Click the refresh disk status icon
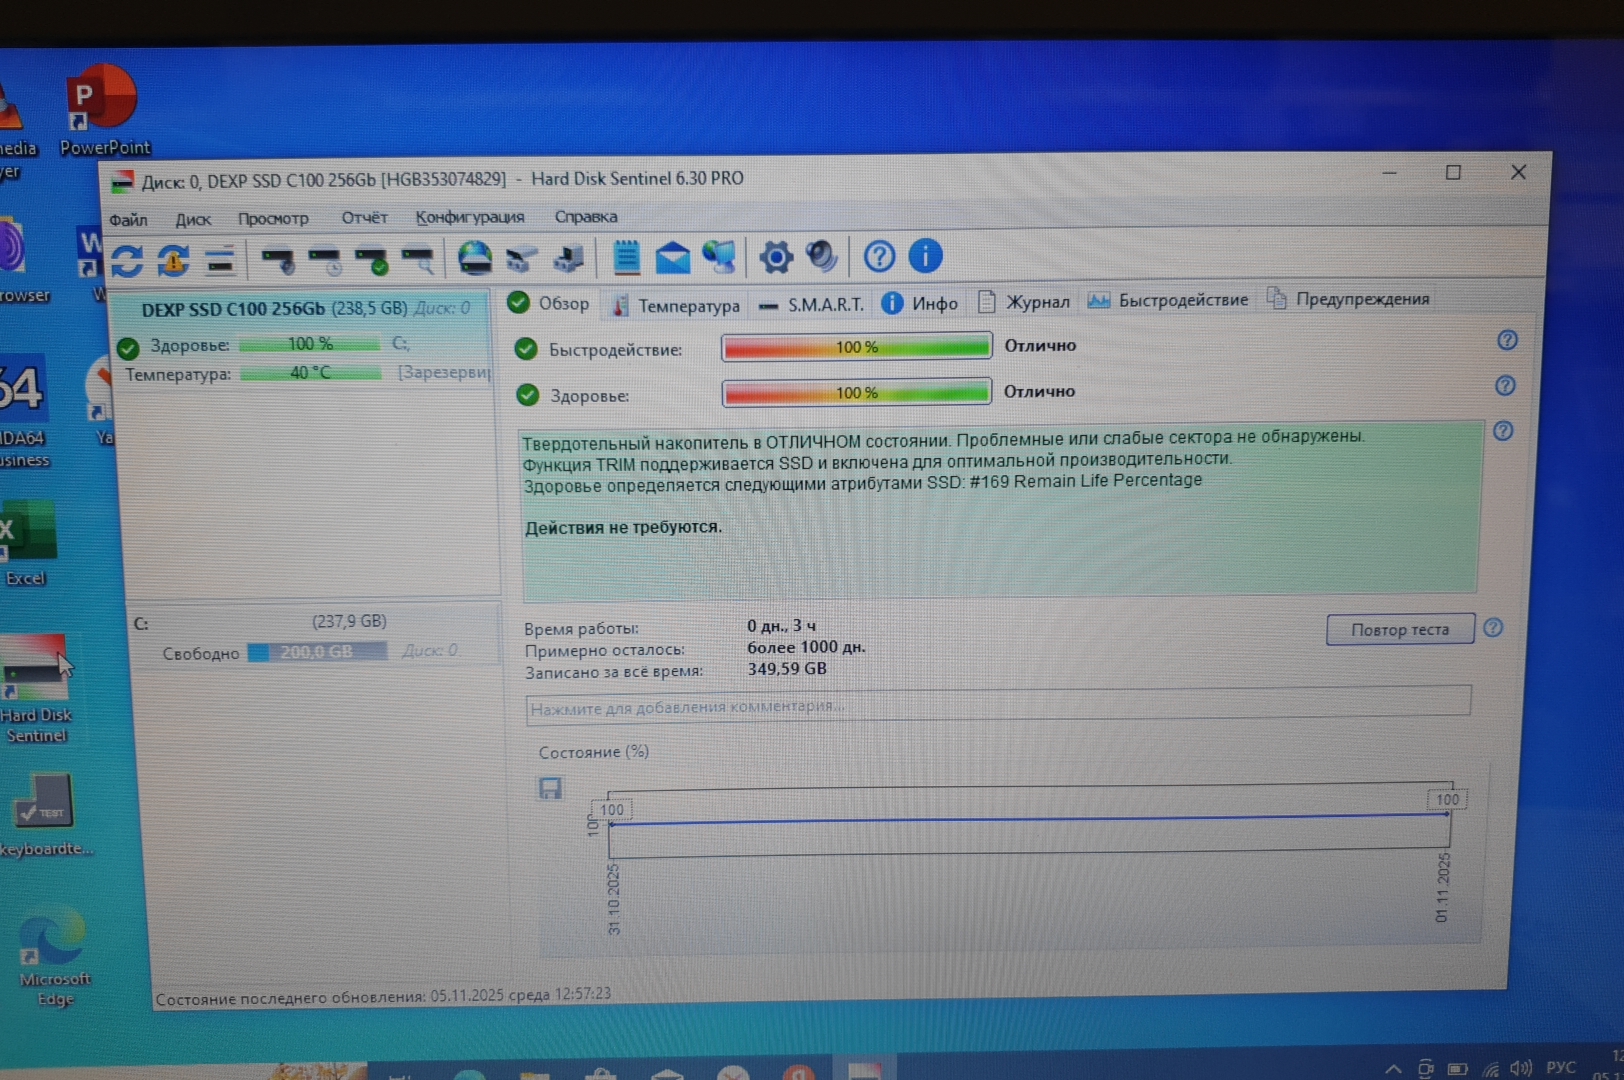 (127, 261)
